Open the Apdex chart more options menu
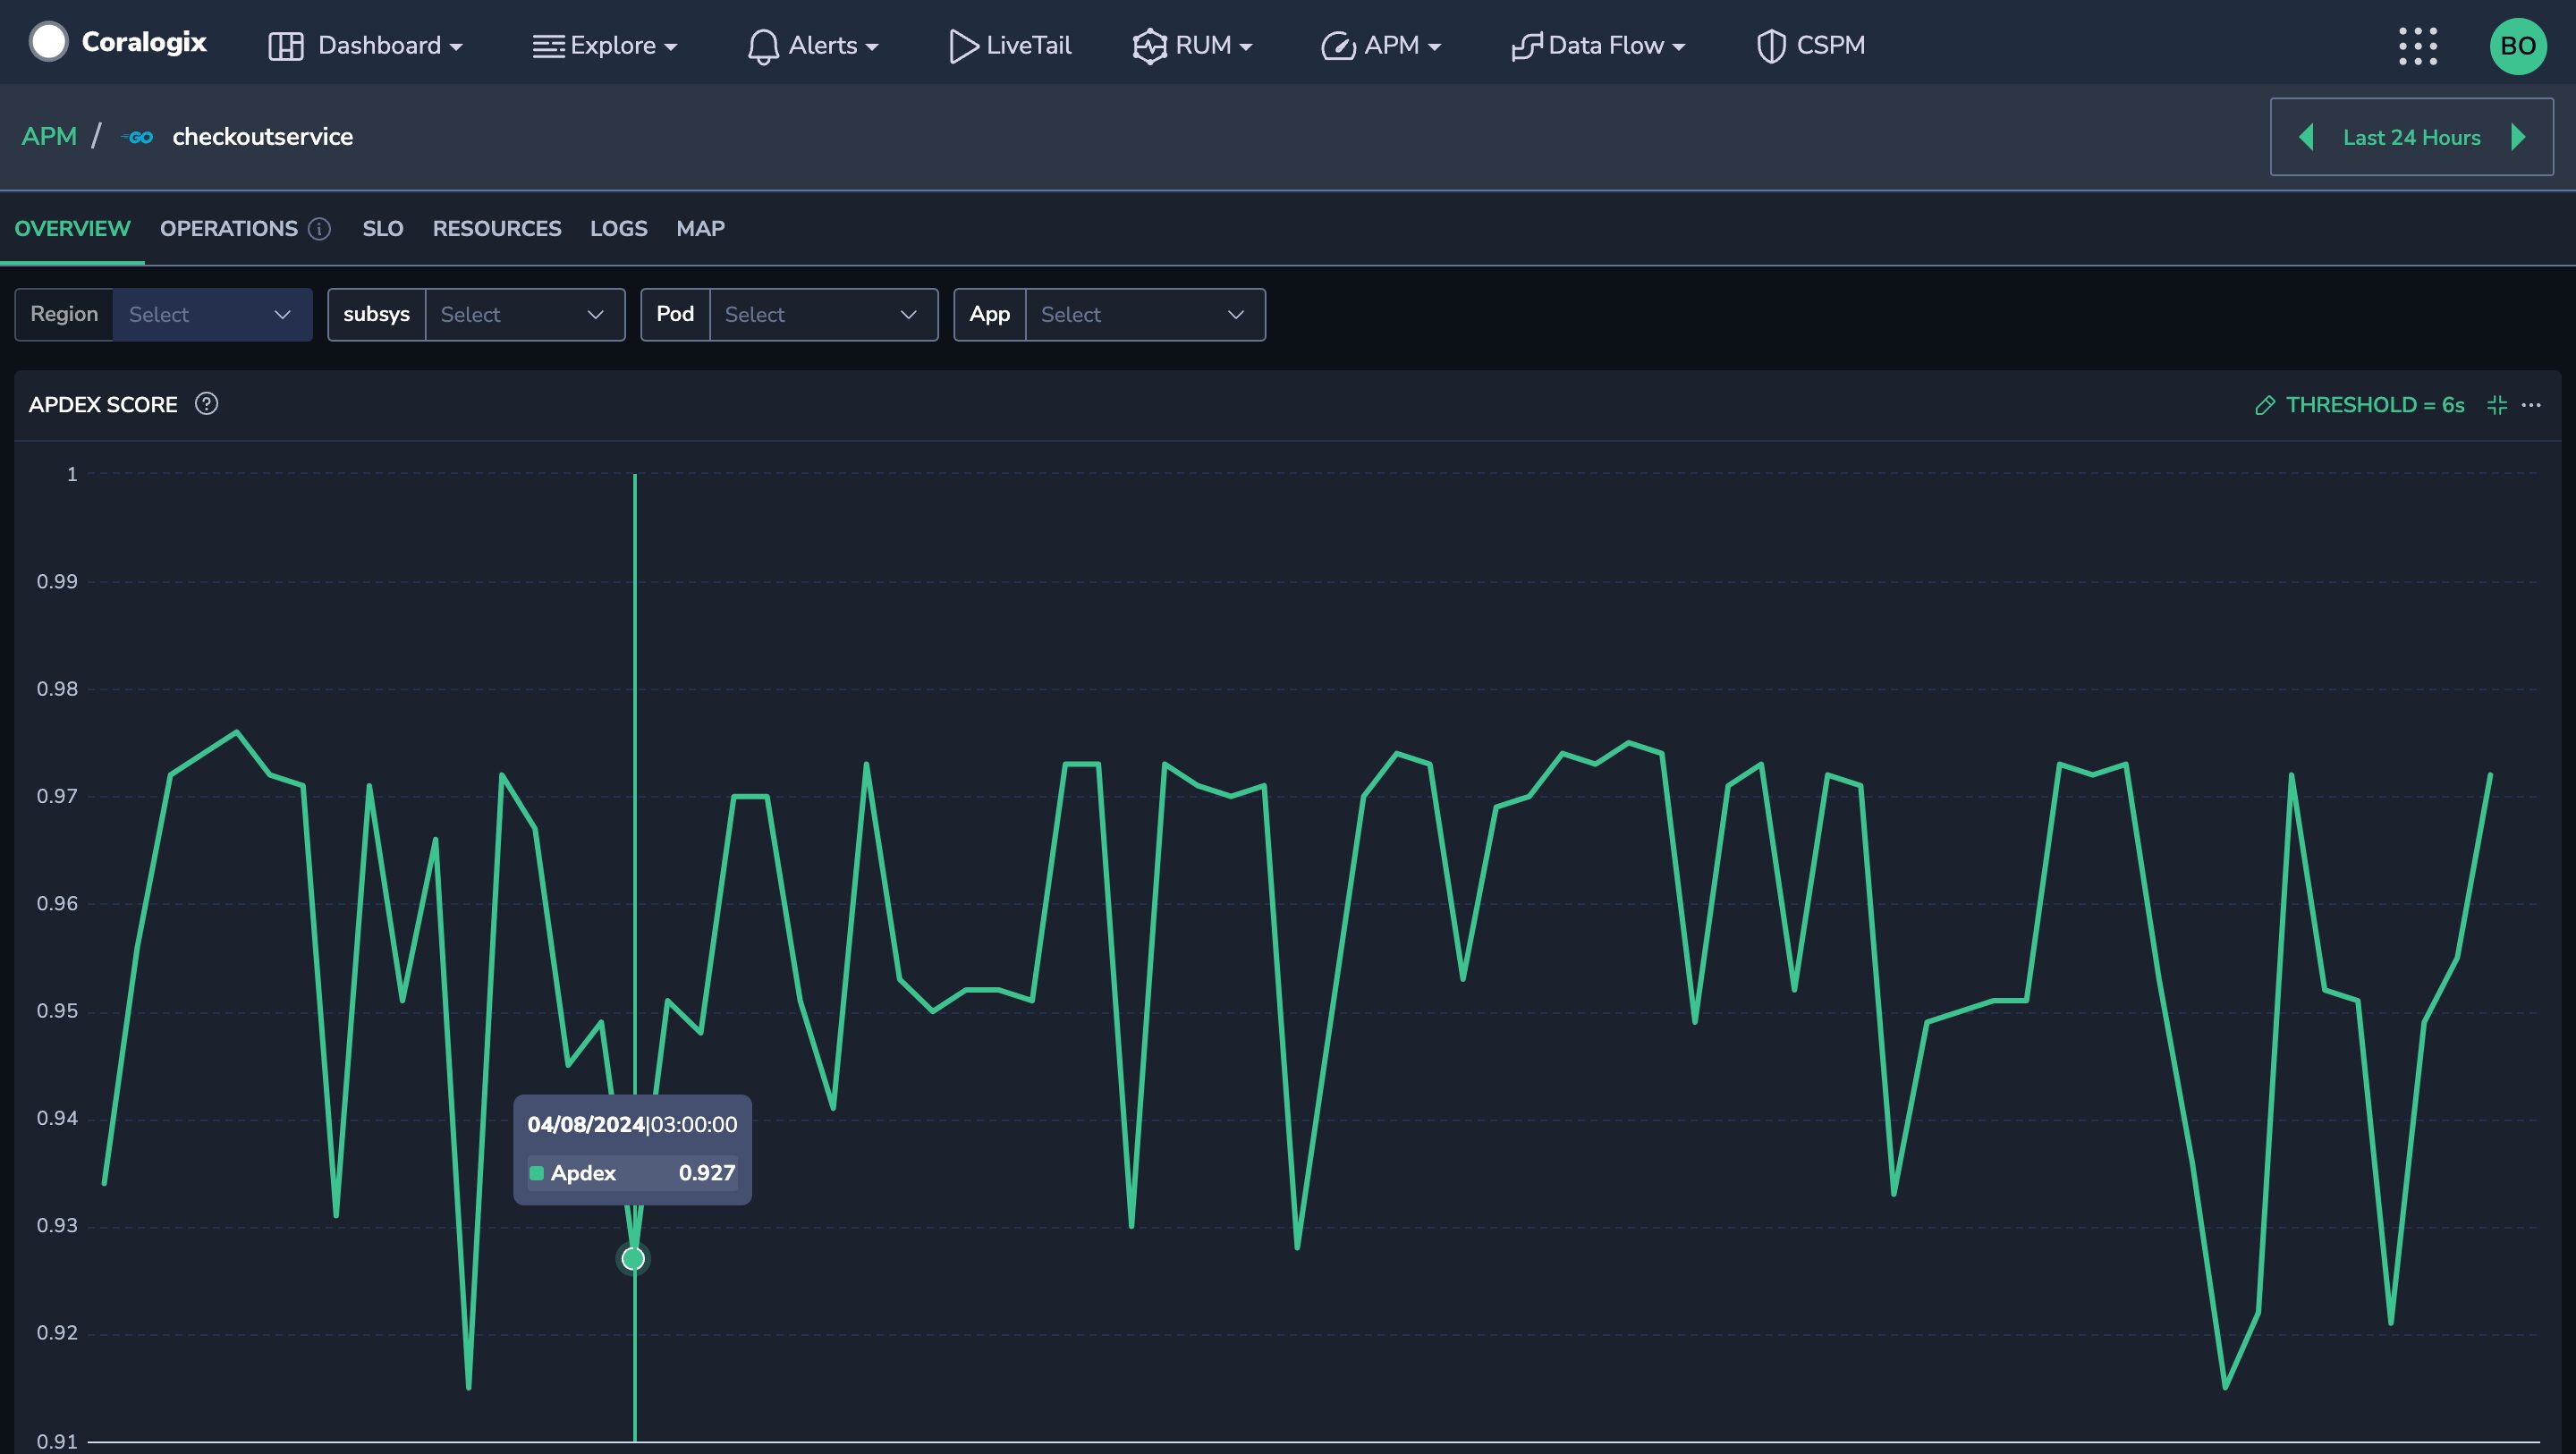Image resolution: width=2576 pixels, height=1454 pixels. coord(2531,405)
